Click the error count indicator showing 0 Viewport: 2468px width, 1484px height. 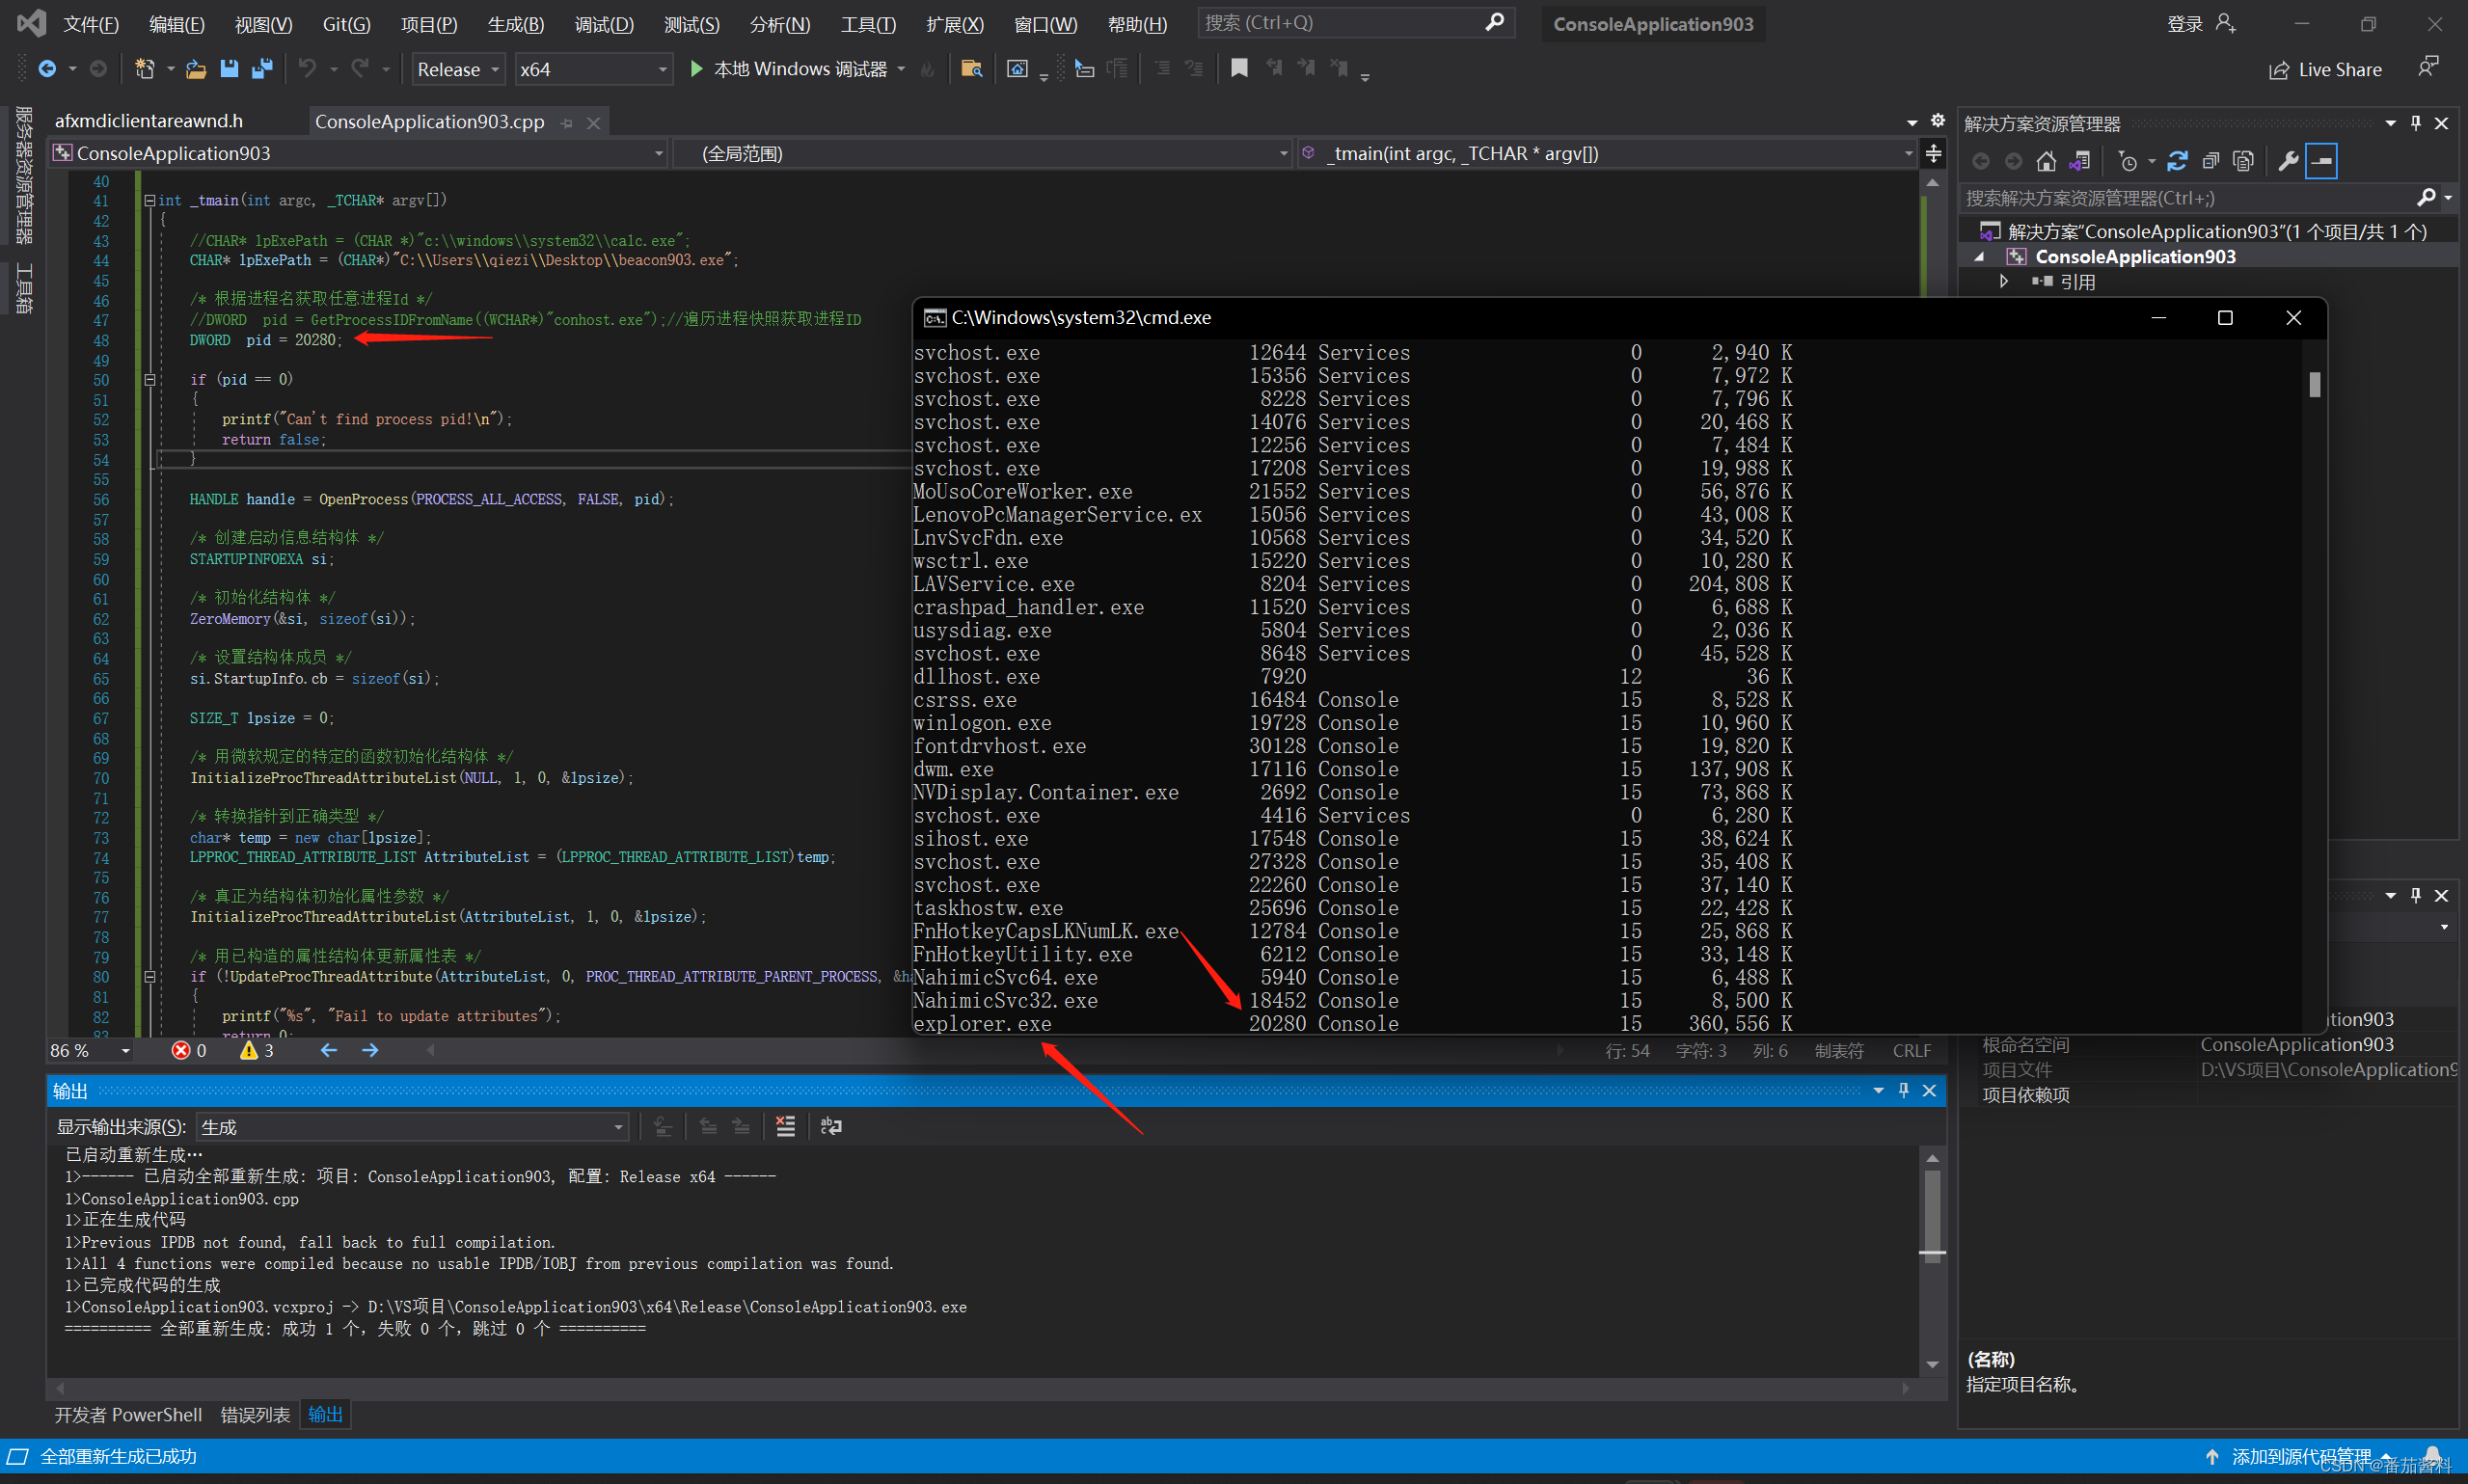[189, 1051]
